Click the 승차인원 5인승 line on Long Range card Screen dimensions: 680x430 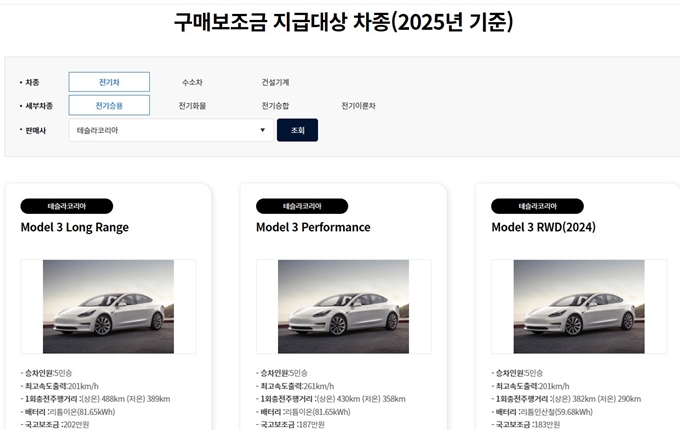46,373
